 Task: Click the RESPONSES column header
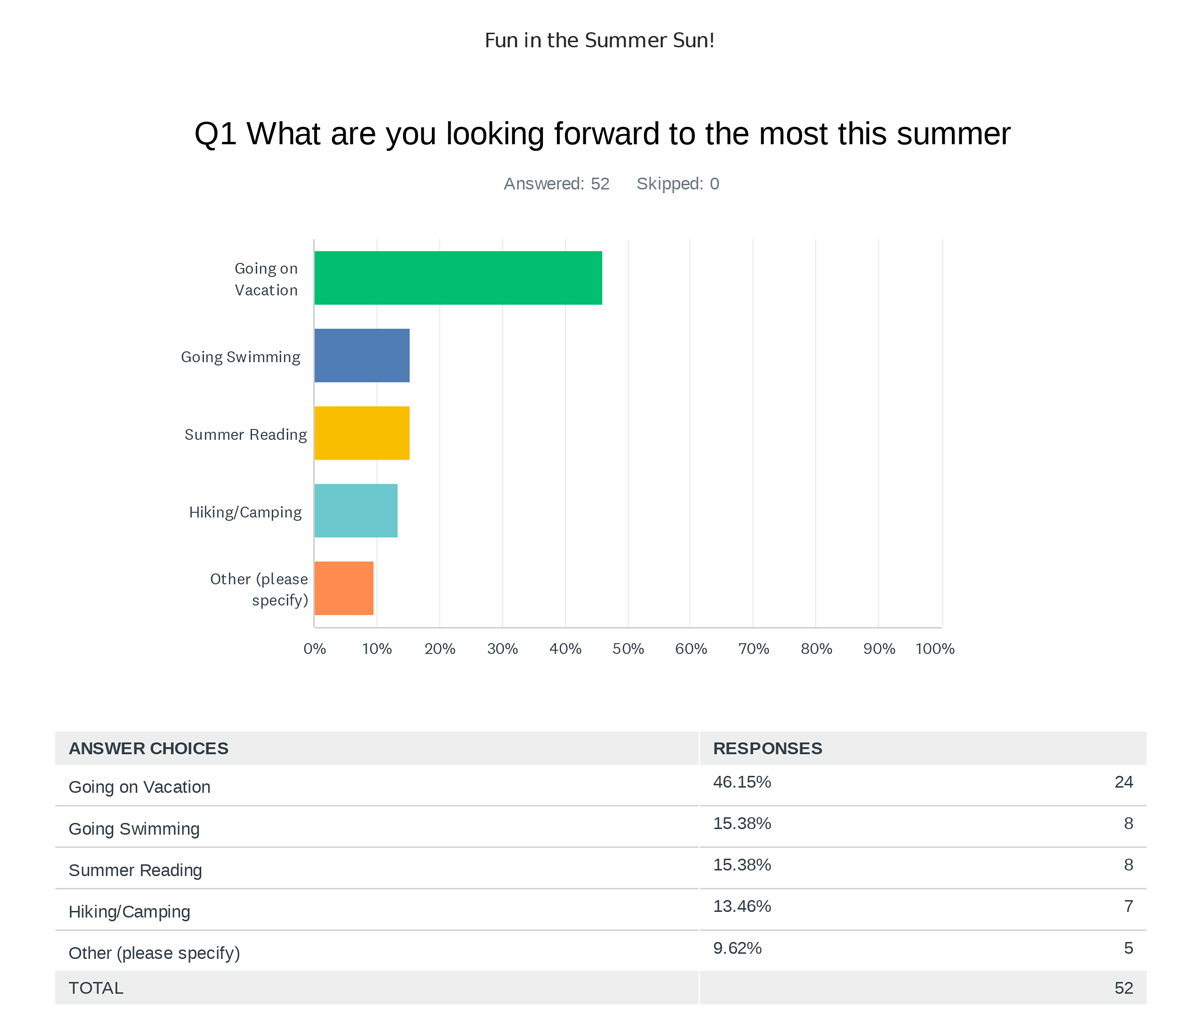pos(767,749)
